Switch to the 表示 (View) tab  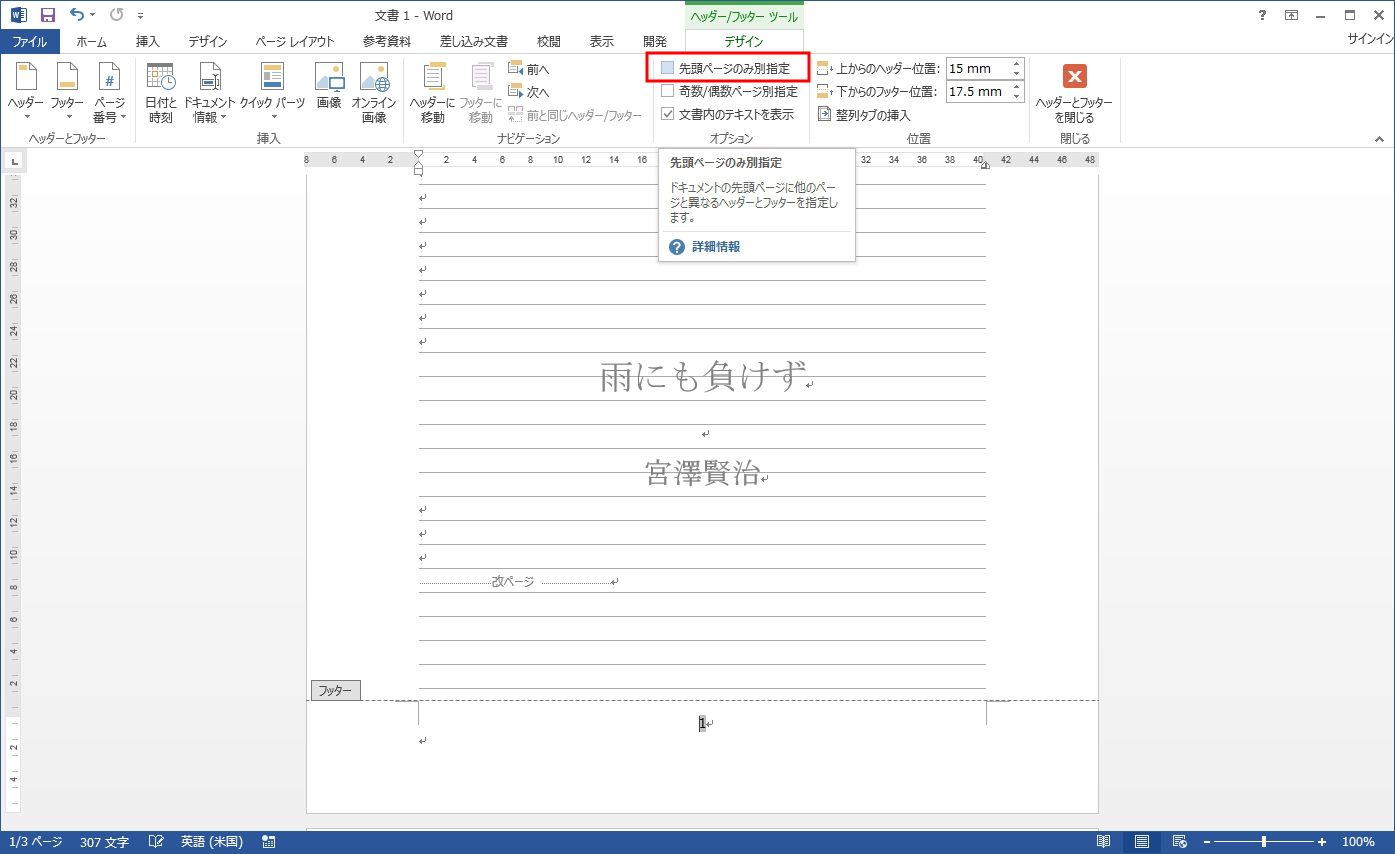pos(602,41)
